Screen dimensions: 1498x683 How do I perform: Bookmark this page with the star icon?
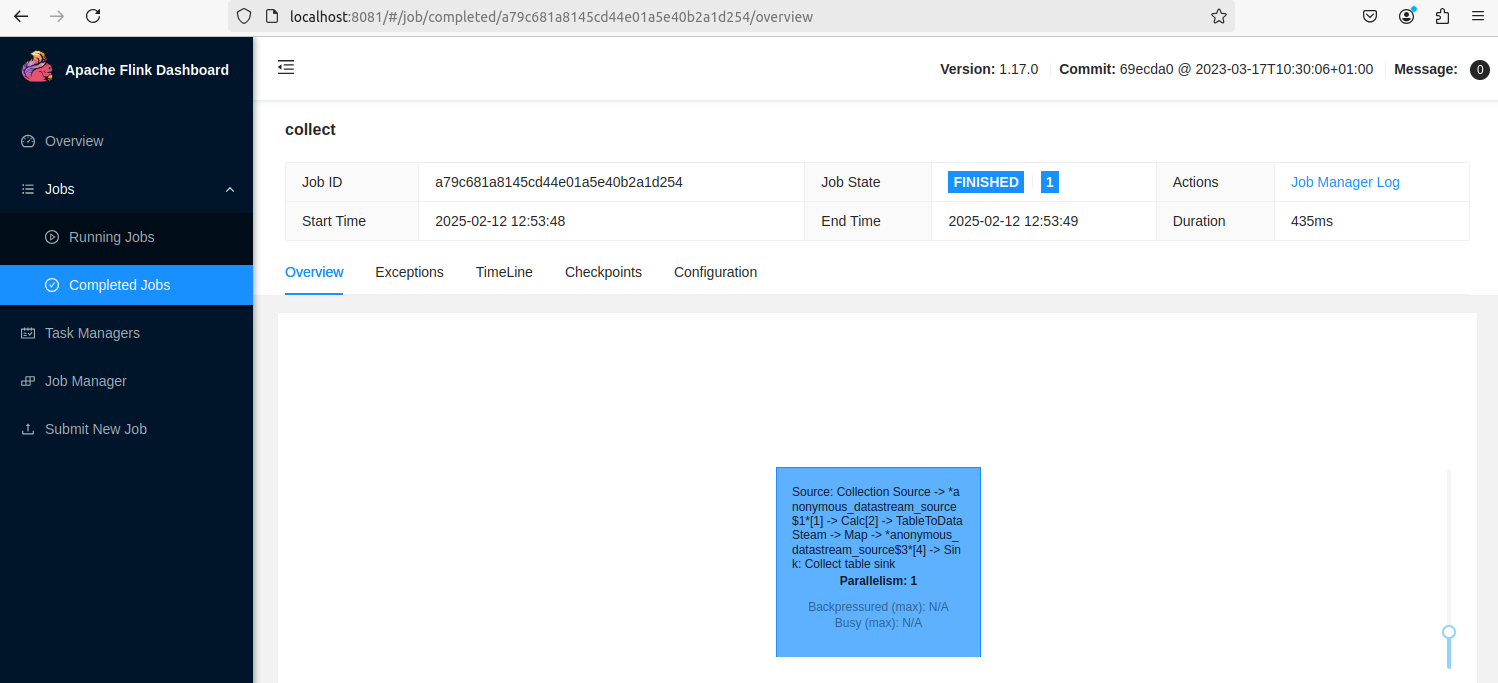pos(1218,16)
